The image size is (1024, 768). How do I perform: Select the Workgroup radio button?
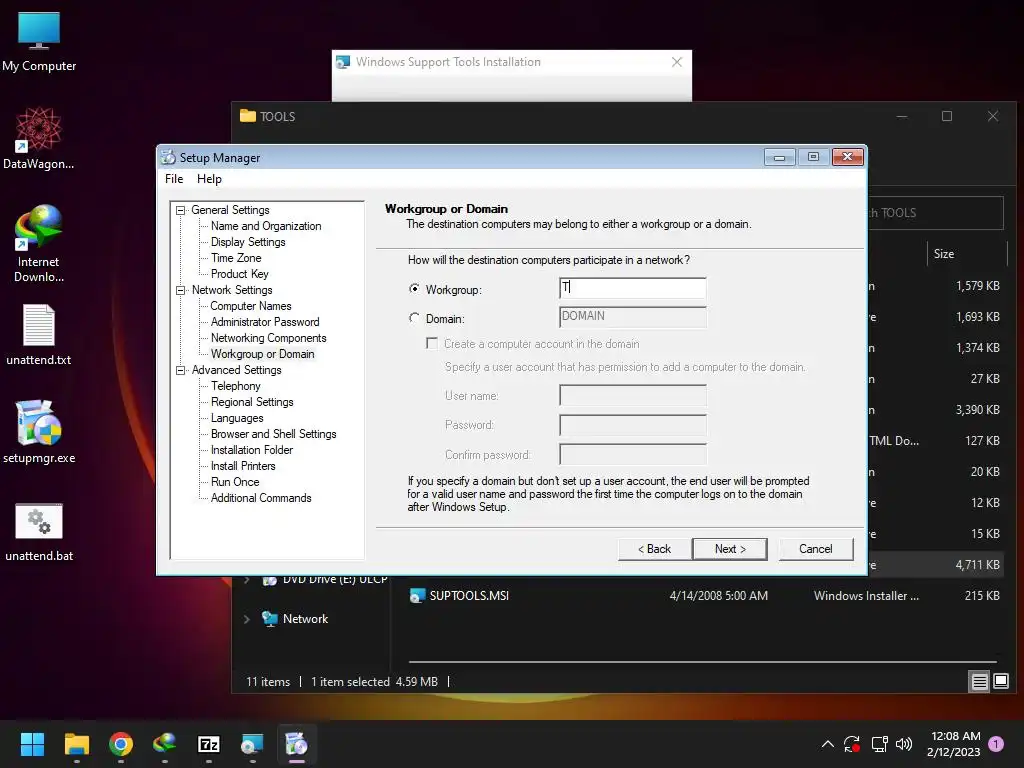coord(414,289)
